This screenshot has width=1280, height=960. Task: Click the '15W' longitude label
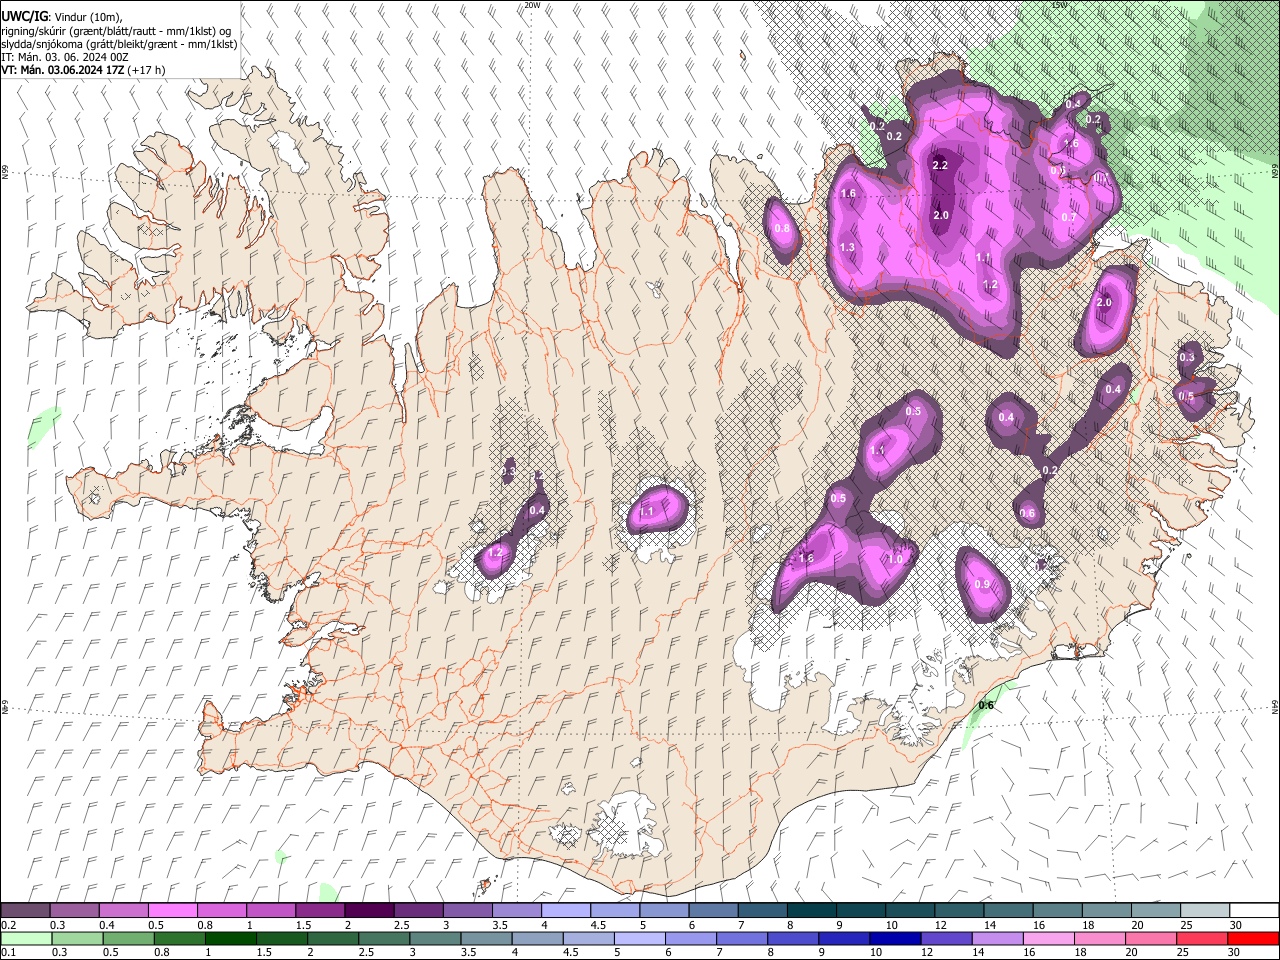click(1059, 5)
